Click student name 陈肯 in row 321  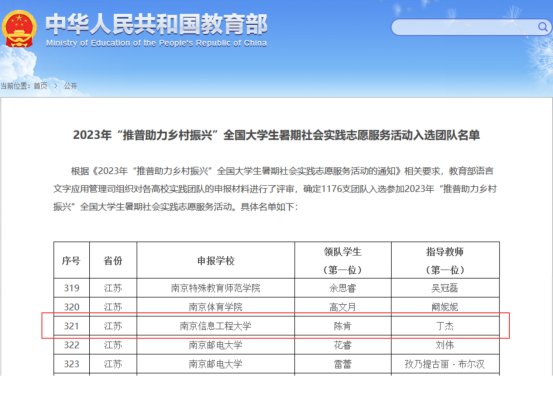tap(342, 326)
